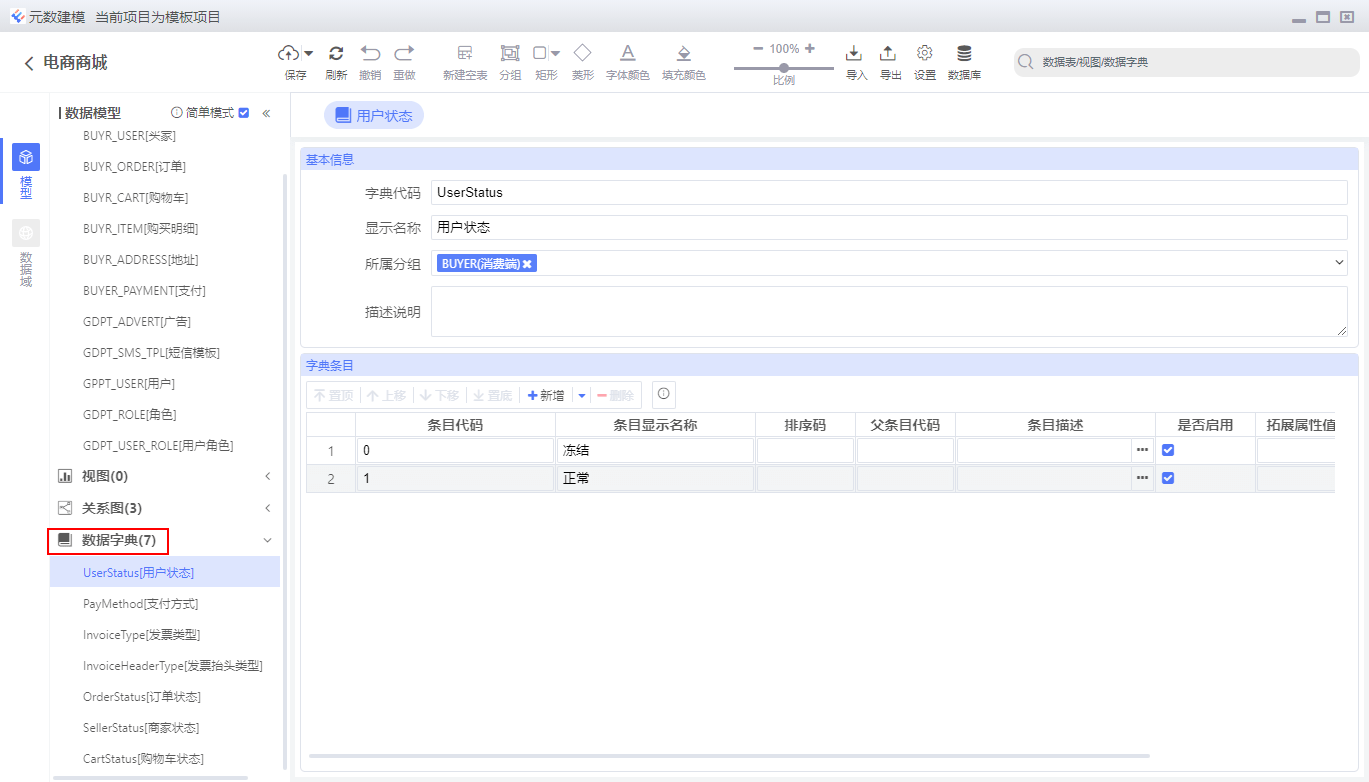This screenshot has width=1369, height=782.
Task: Uncheck the enabled box for row 正常
Action: point(1168,478)
